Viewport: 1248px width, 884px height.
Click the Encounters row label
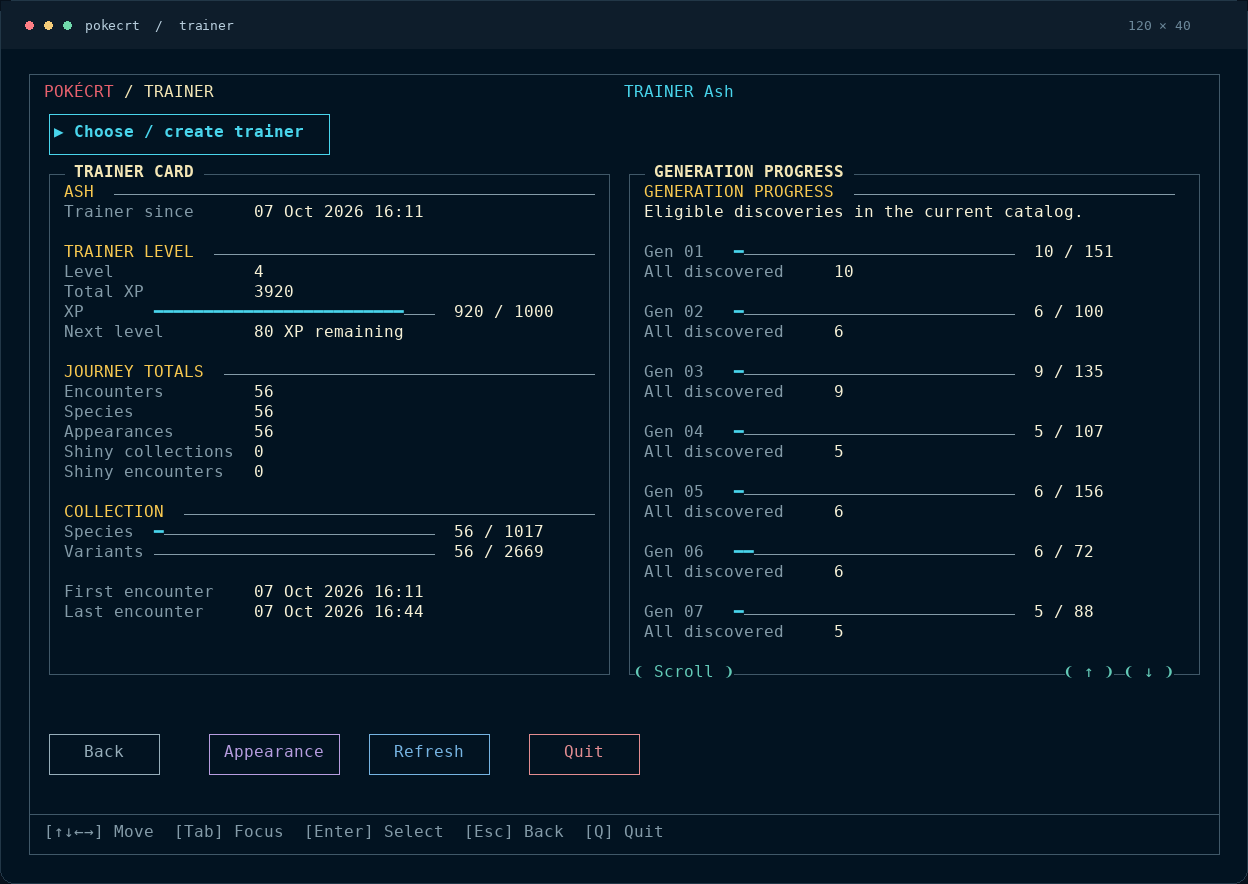pyautogui.click(x=114, y=392)
